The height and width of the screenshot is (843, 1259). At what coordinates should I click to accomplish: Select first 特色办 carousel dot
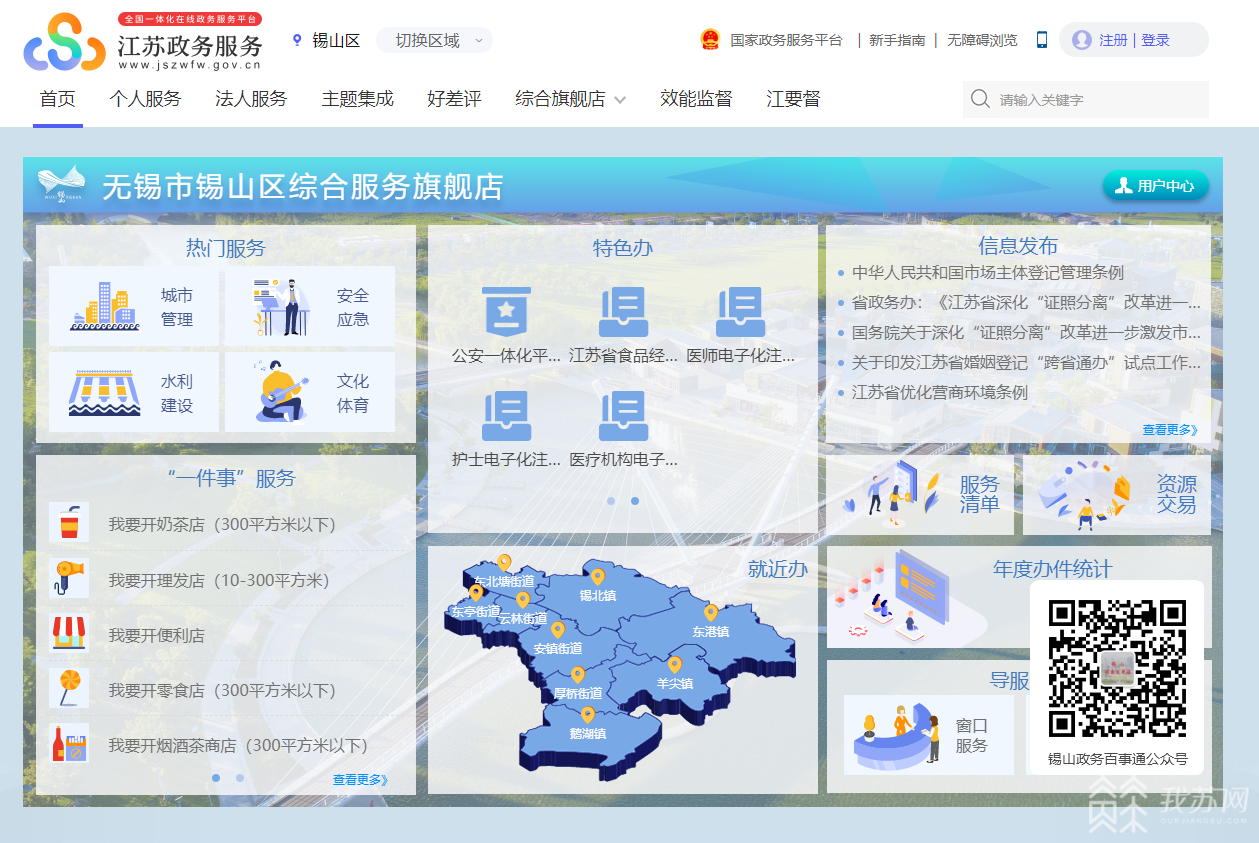tap(611, 501)
